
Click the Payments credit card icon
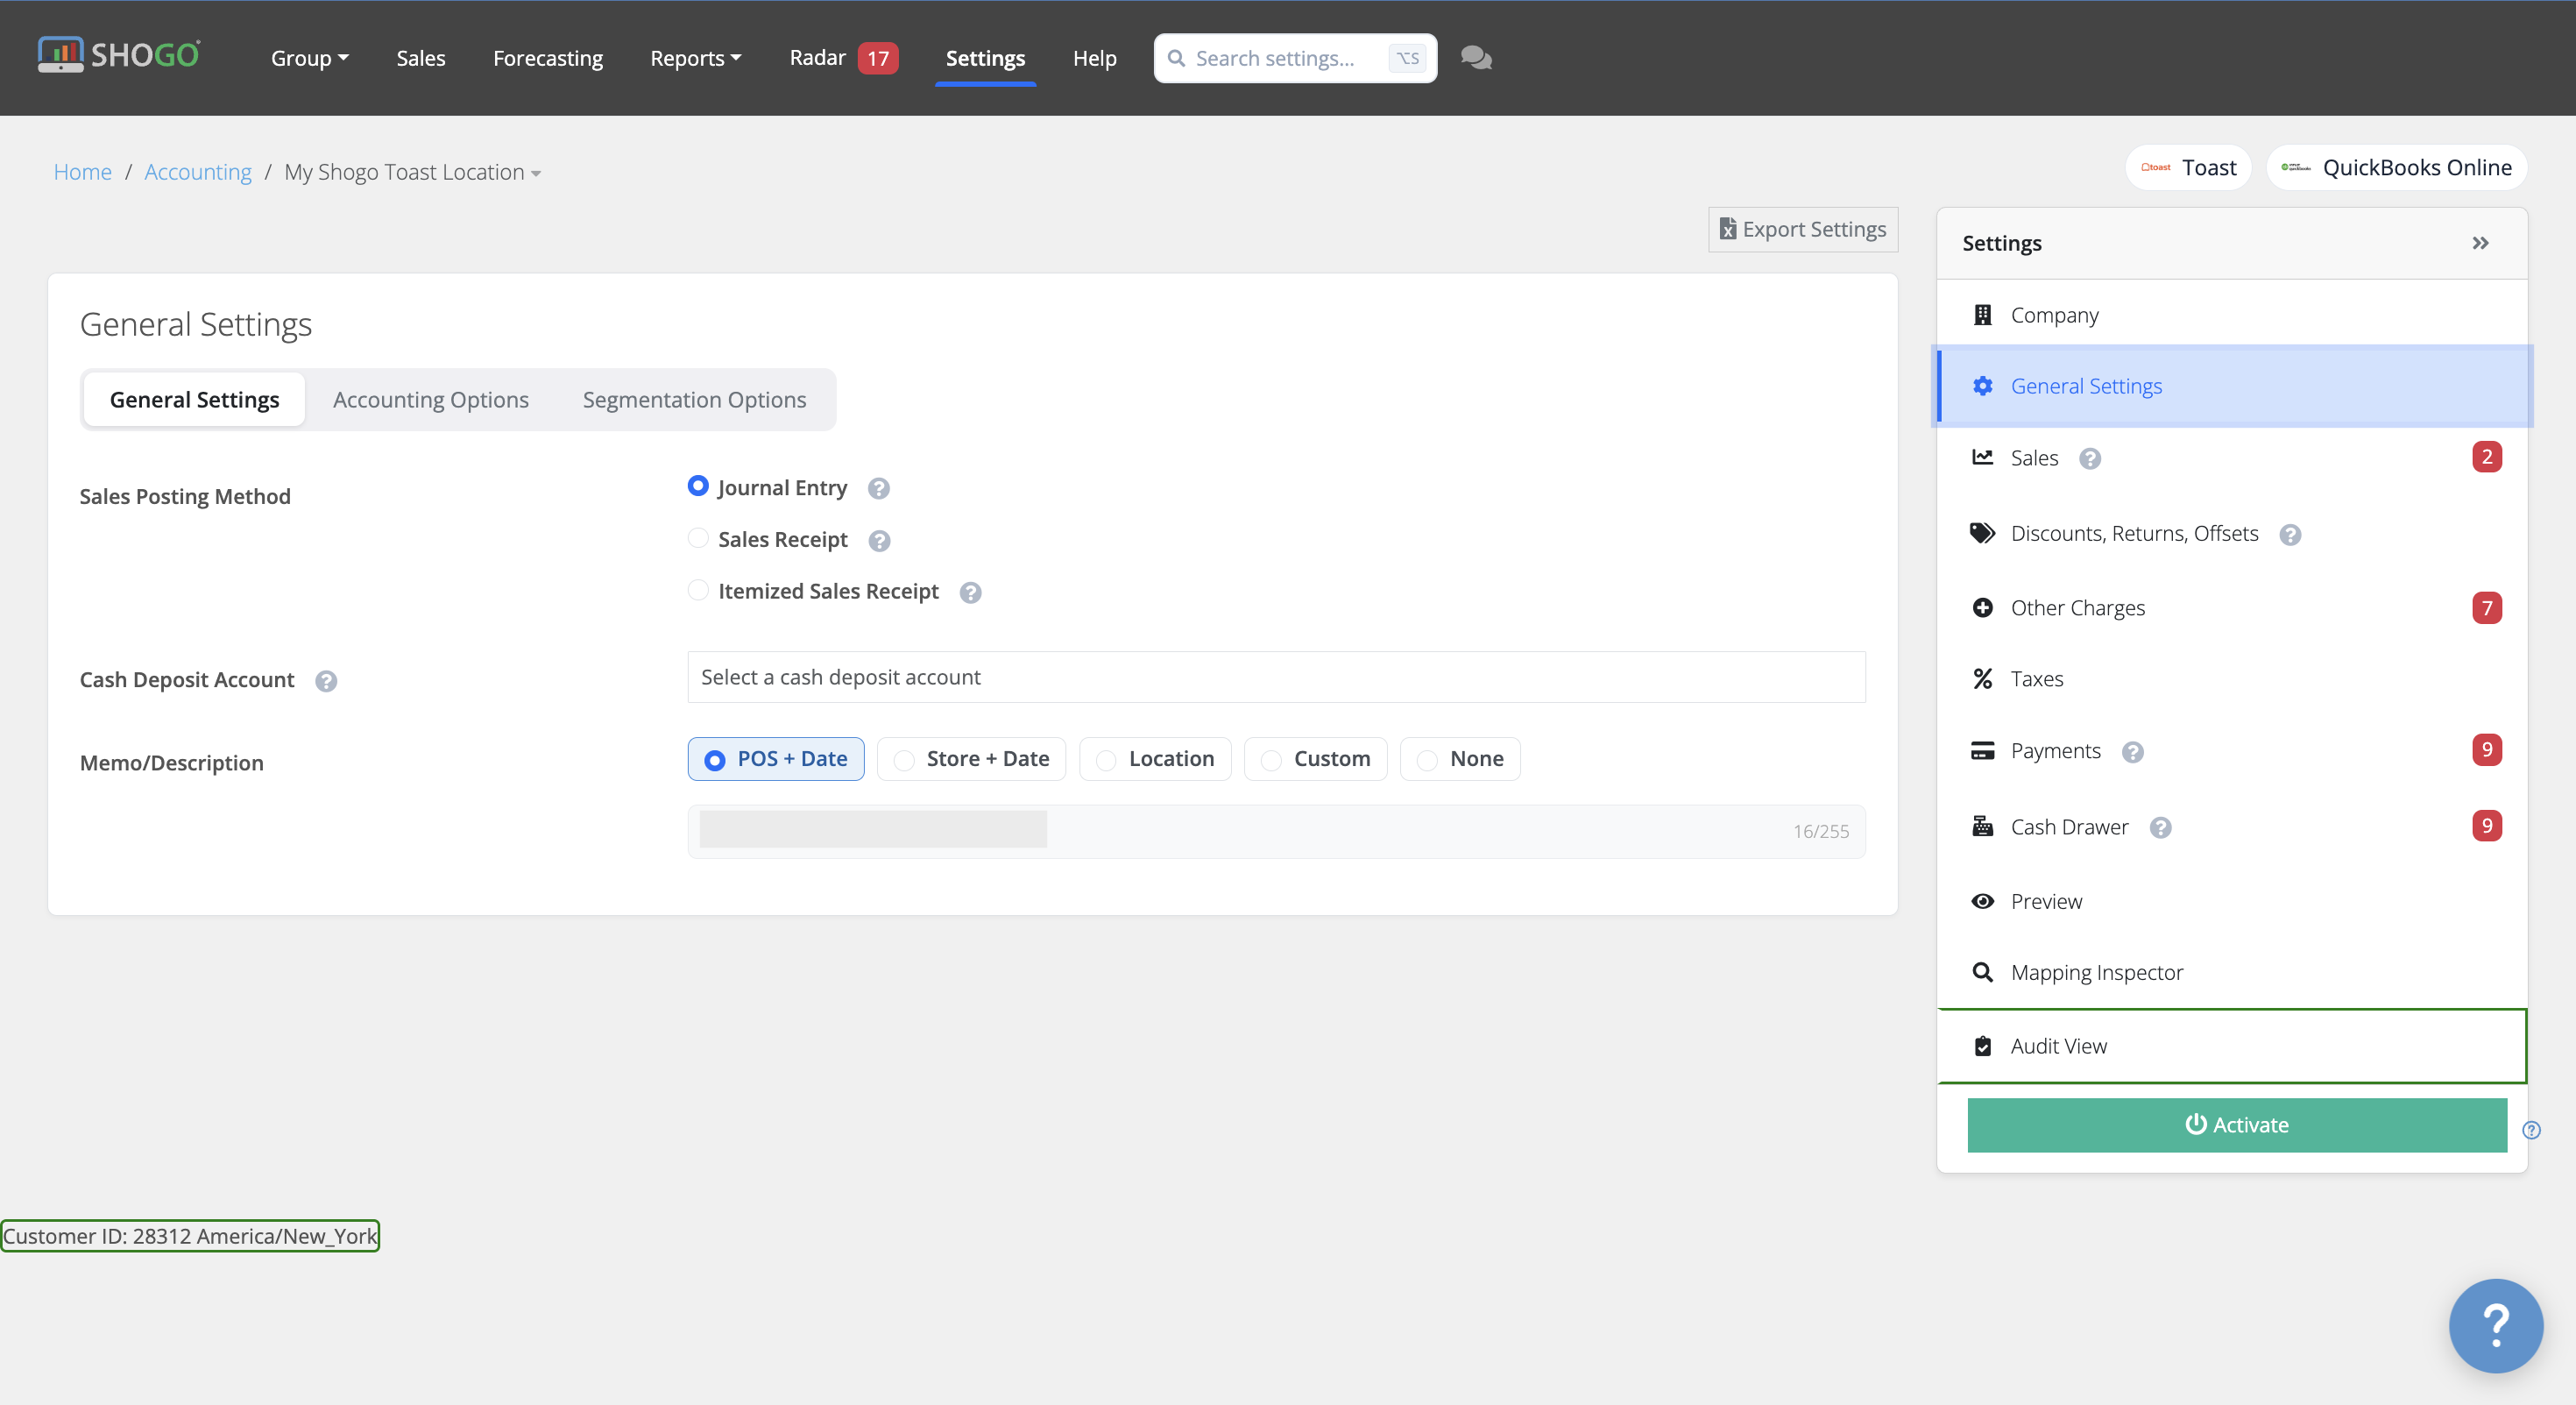pyautogui.click(x=1982, y=751)
